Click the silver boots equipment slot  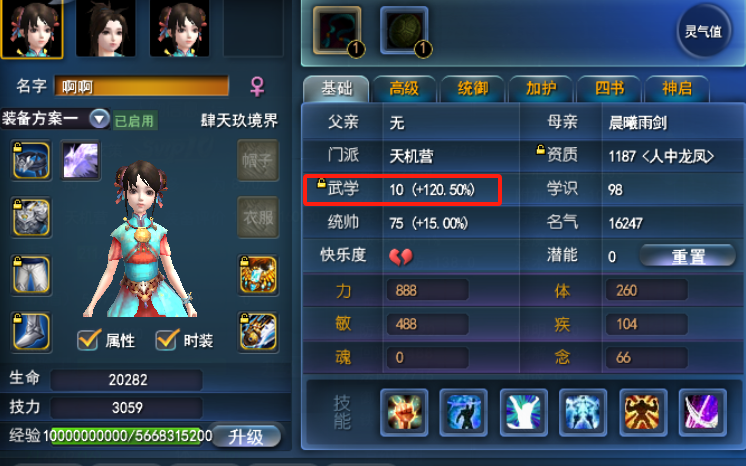point(31,332)
